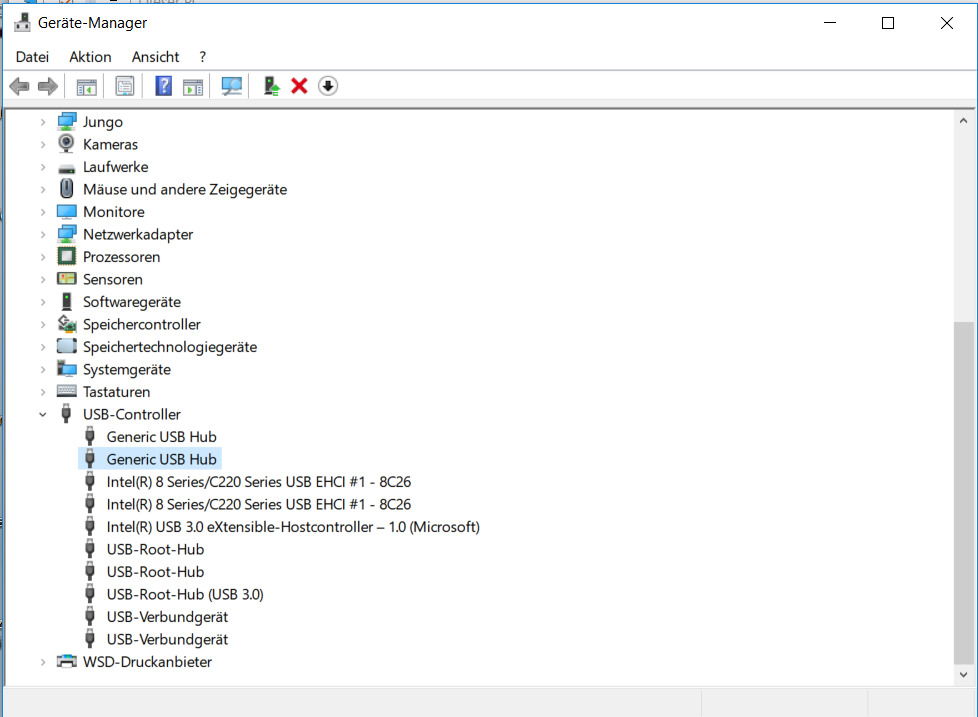Disable device with the down-arrow circle icon
The height and width of the screenshot is (717, 978).
[x=328, y=86]
